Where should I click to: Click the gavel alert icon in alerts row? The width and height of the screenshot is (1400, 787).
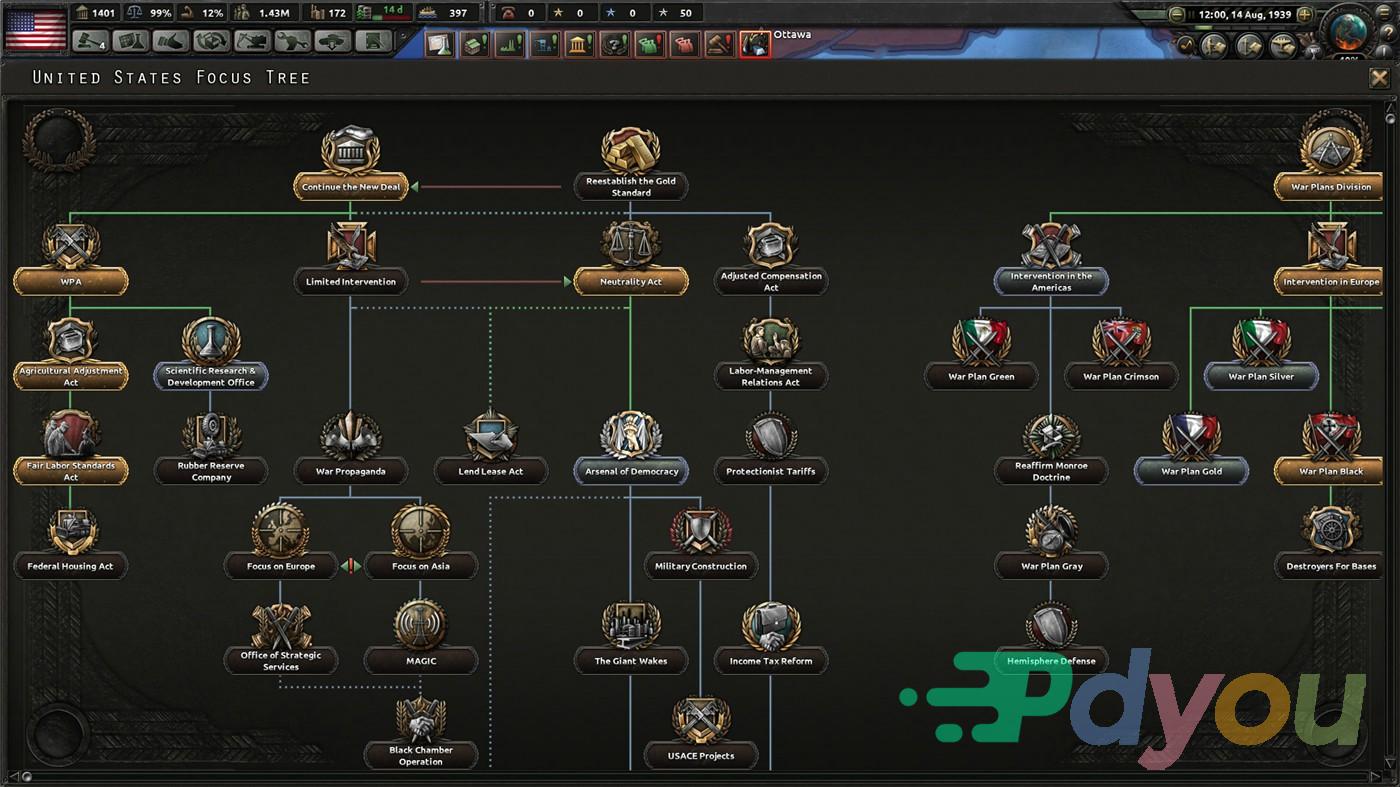(720, 44)
